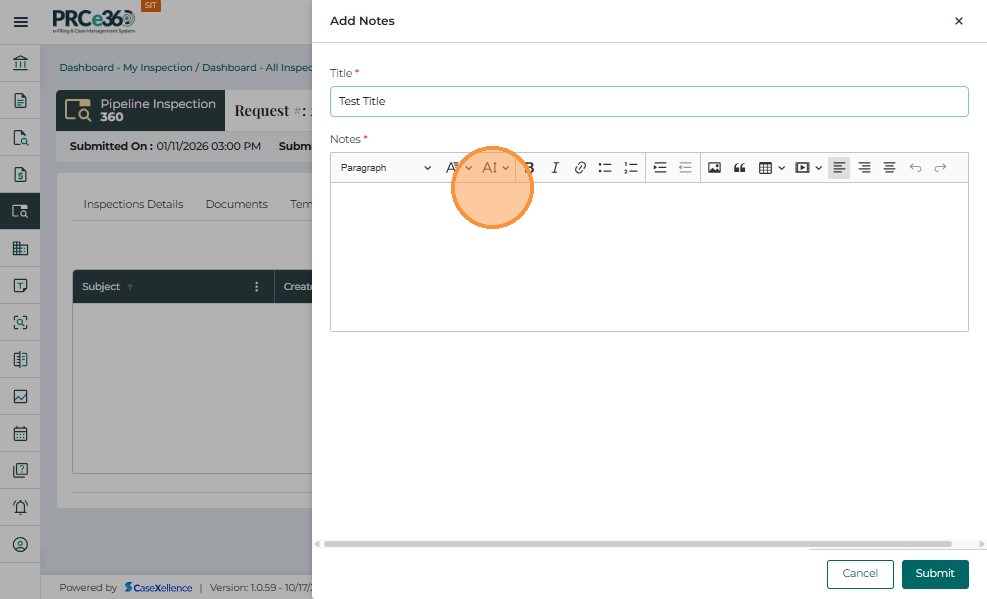
Task: Follow Dashboard - My Inspection breadcrumb
Action: [126, 67]
